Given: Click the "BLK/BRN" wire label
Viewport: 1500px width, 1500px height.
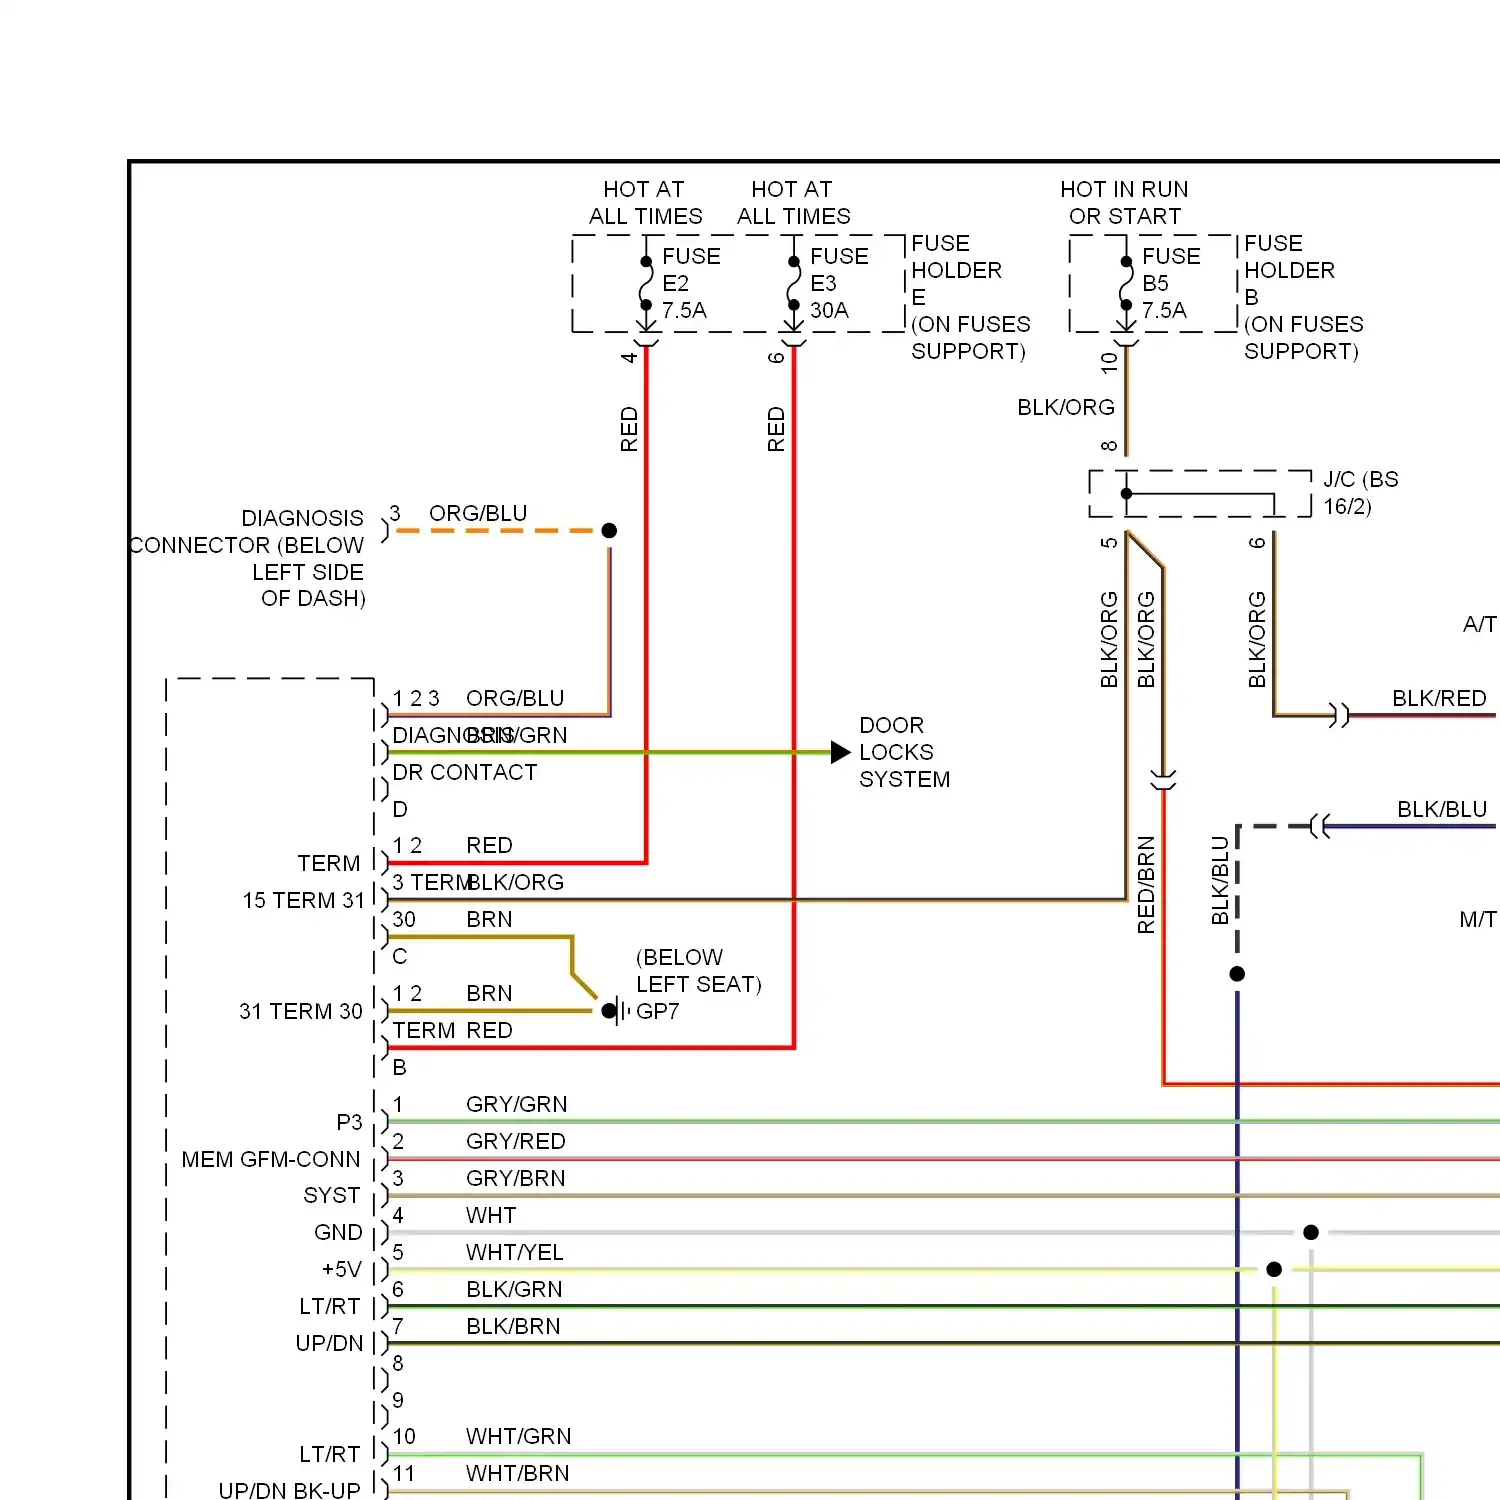Looking at the screenshot, I should click(513, 1326).
